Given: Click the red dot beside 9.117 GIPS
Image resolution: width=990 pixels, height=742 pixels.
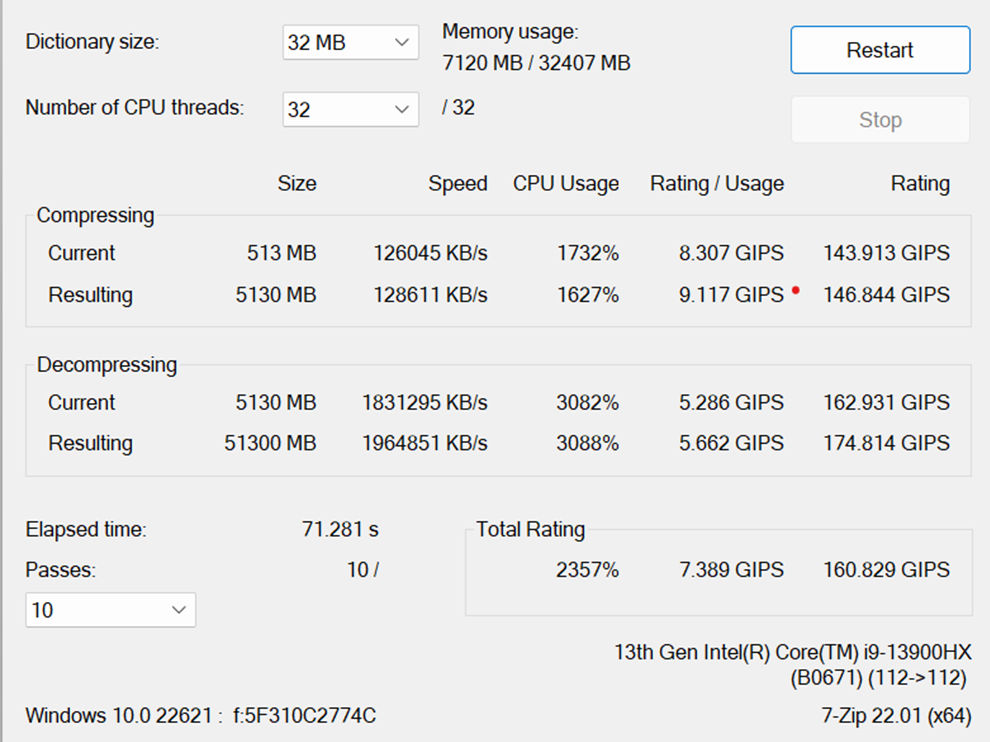Looking at the screenshot, I should (x=795, y=291).
